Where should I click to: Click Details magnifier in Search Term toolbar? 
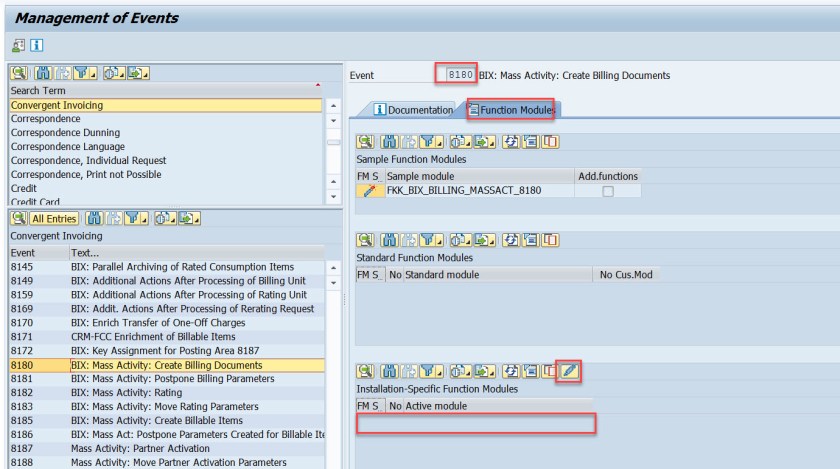pyautogui.click(x=19, y=73)
